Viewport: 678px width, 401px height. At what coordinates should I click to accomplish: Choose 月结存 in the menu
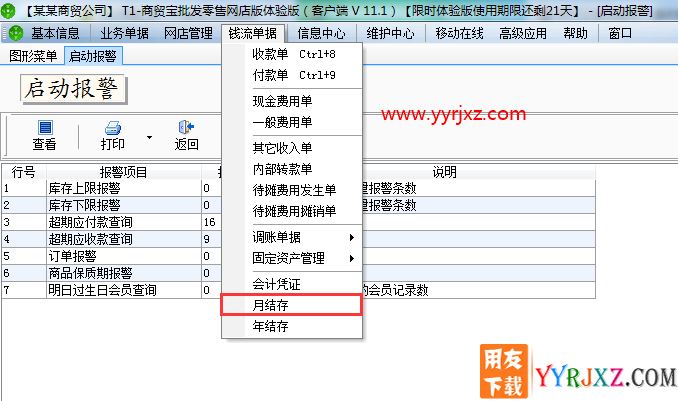[x=292, y=305]
